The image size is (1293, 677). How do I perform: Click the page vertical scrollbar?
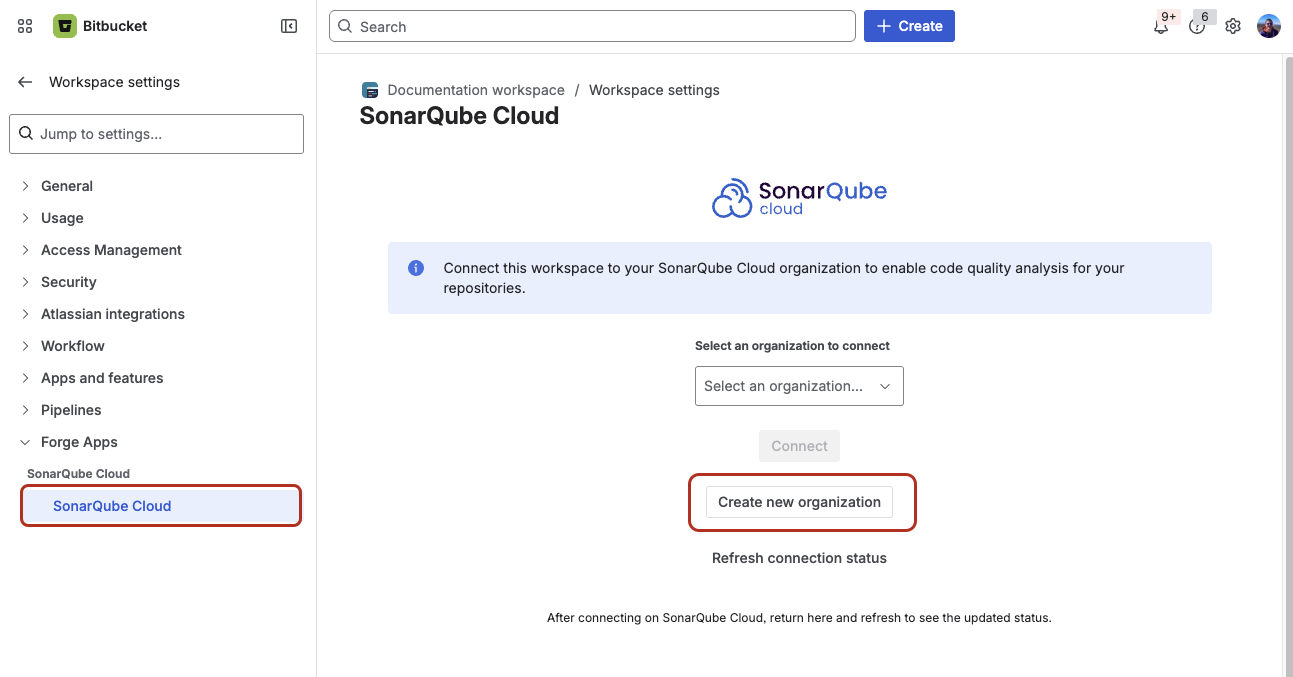click(1287, 365)
